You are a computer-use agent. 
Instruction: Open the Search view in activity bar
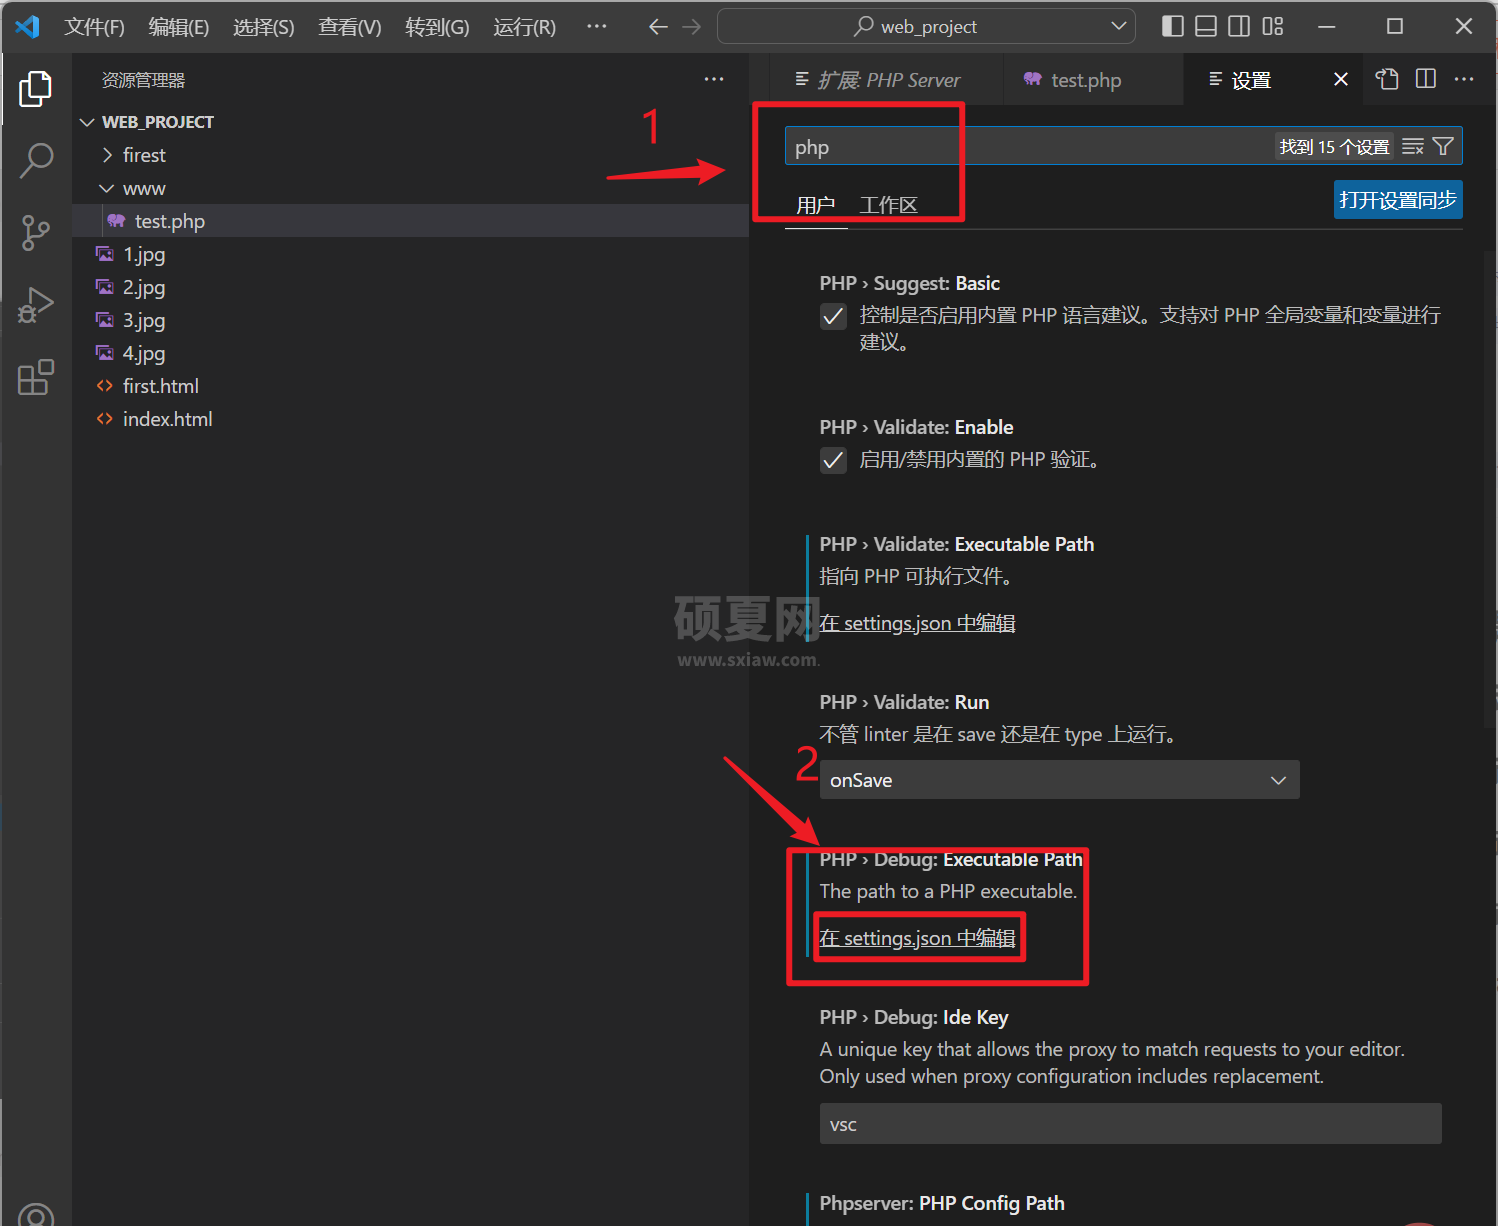(x=36, y=160)
